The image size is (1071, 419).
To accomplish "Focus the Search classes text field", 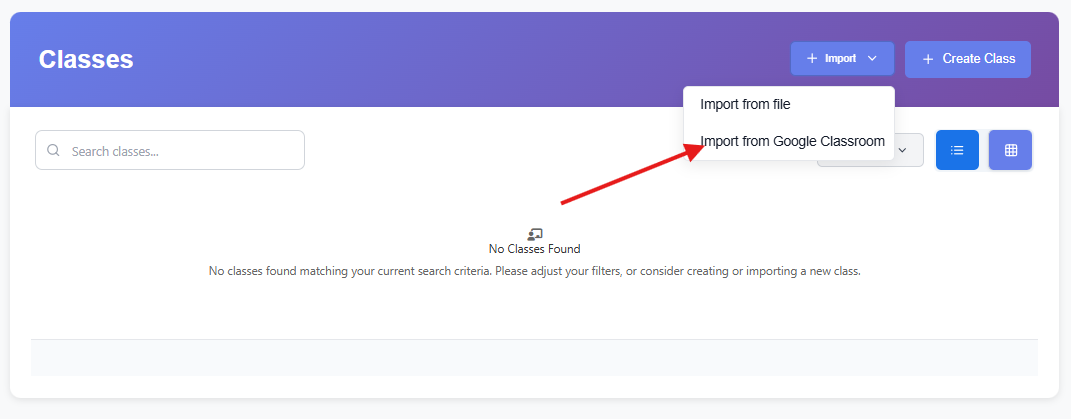I will pyautogui.click(x=180, y=151).
